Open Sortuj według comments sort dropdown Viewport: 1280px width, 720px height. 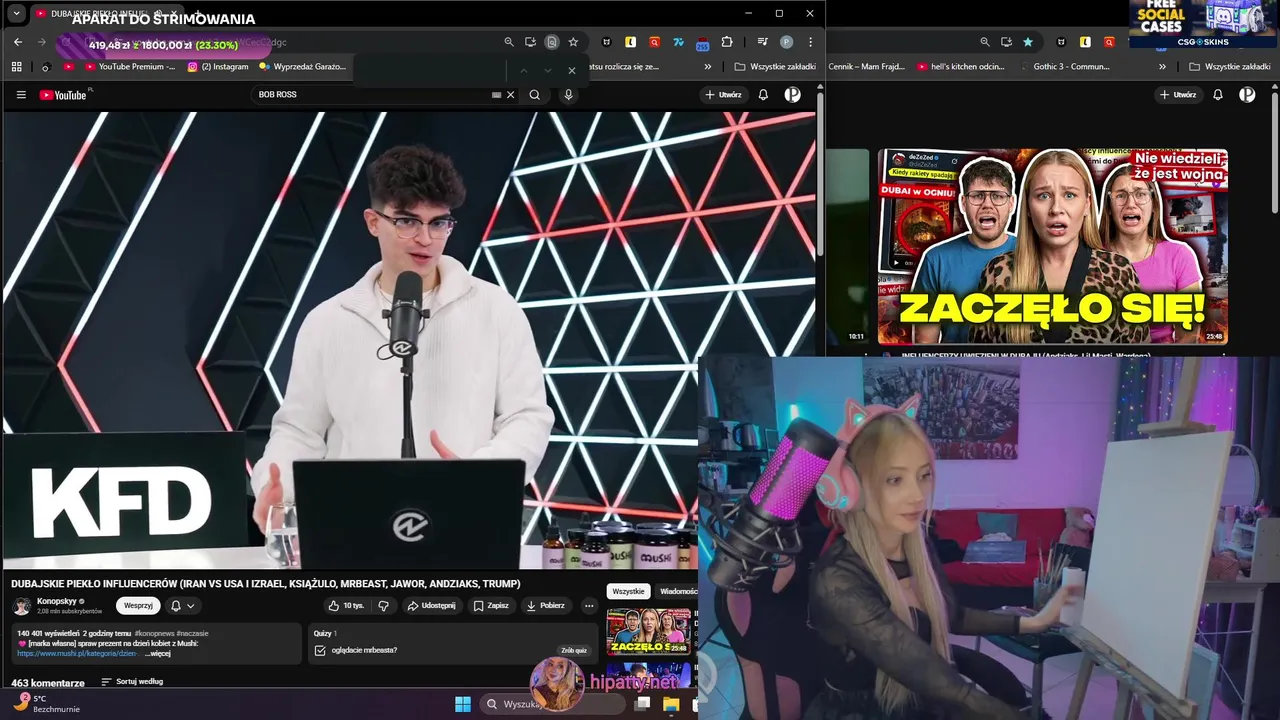coord(132,682)
